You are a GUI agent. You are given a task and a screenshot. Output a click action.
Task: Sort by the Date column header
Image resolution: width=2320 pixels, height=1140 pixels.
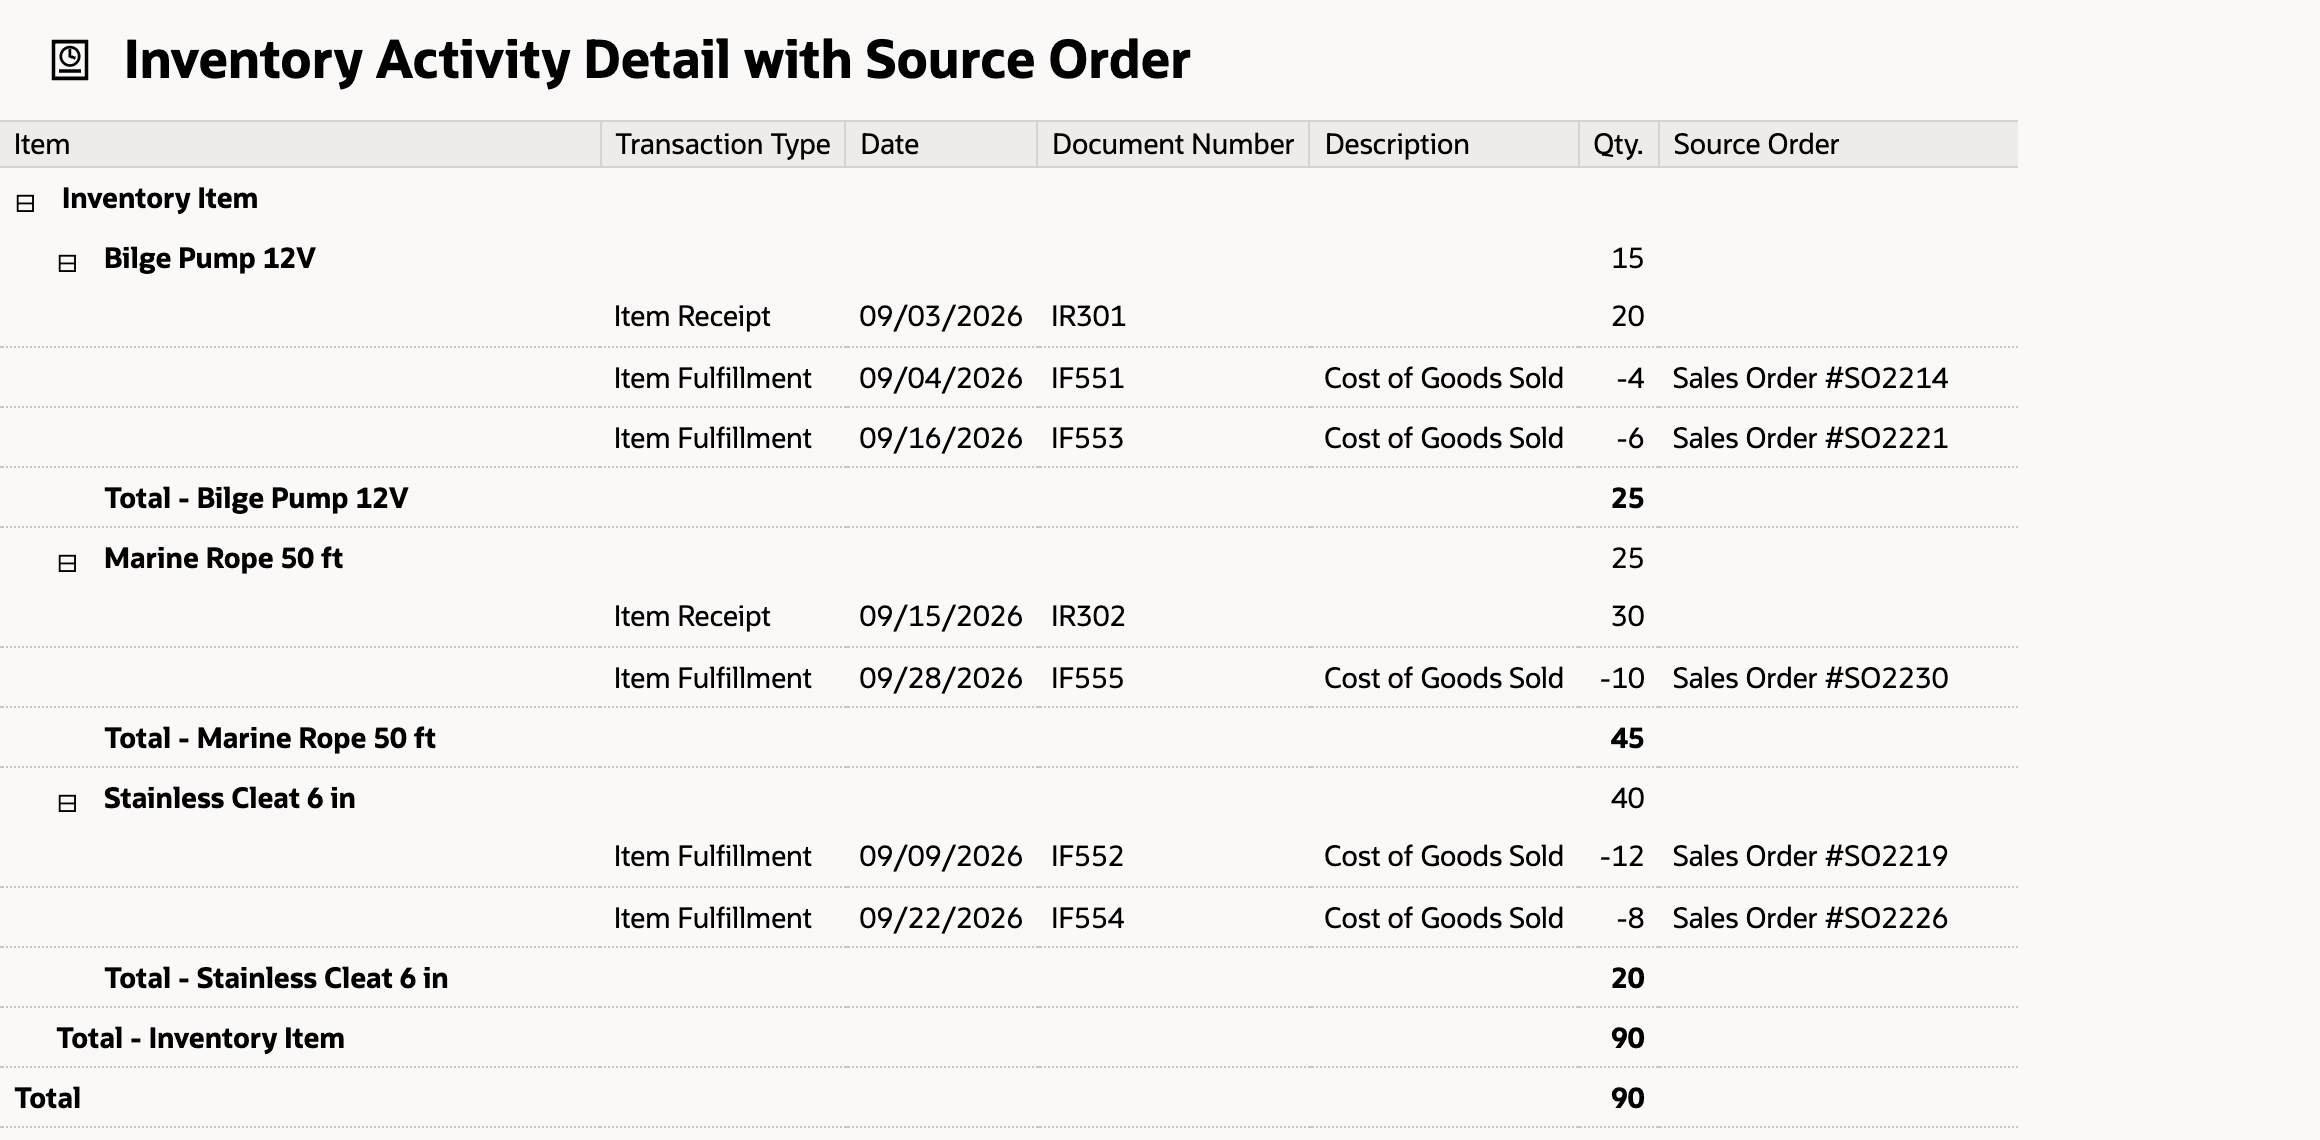(941, 144)
